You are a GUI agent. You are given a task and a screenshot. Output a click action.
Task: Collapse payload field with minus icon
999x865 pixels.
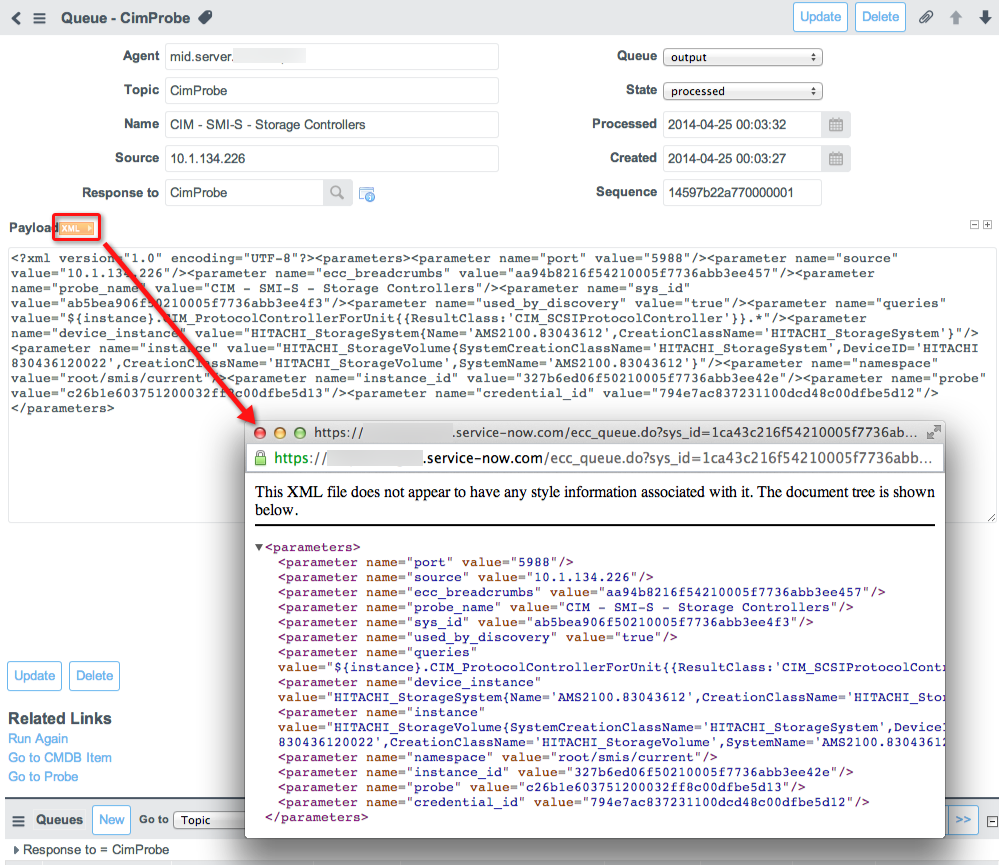click(974, 224)
